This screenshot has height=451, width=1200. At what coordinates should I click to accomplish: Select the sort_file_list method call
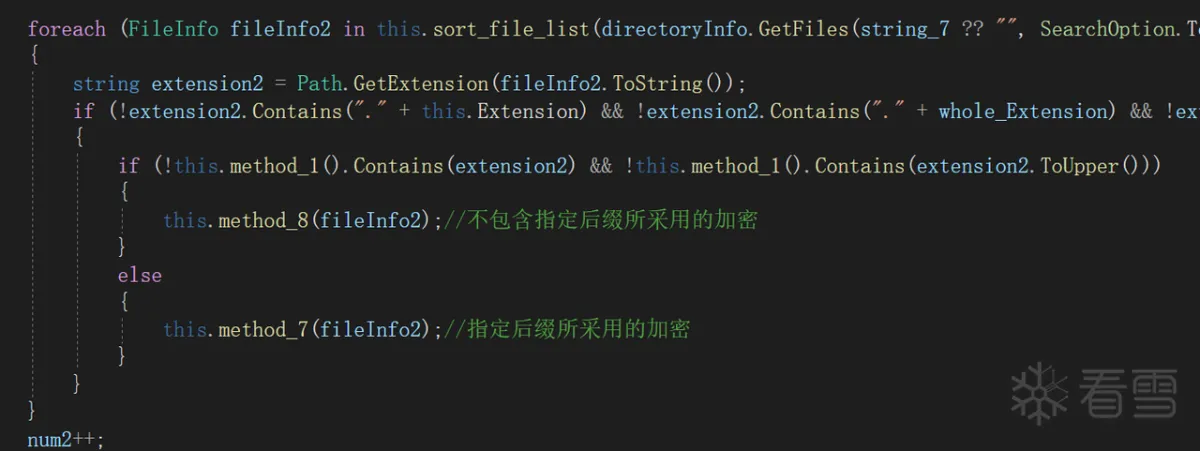[x=512, y=29]
